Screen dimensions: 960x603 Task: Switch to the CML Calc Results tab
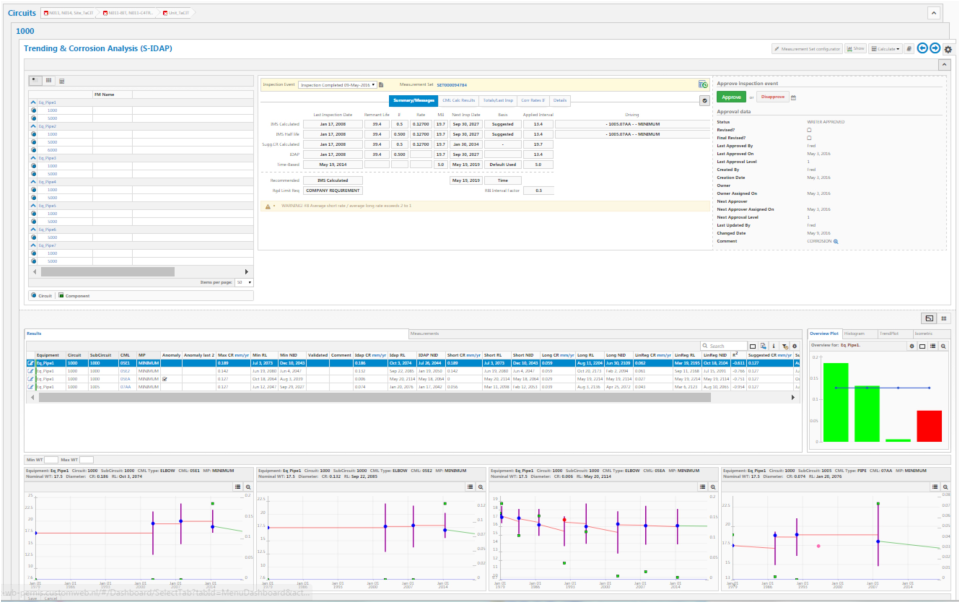[460, 101]
